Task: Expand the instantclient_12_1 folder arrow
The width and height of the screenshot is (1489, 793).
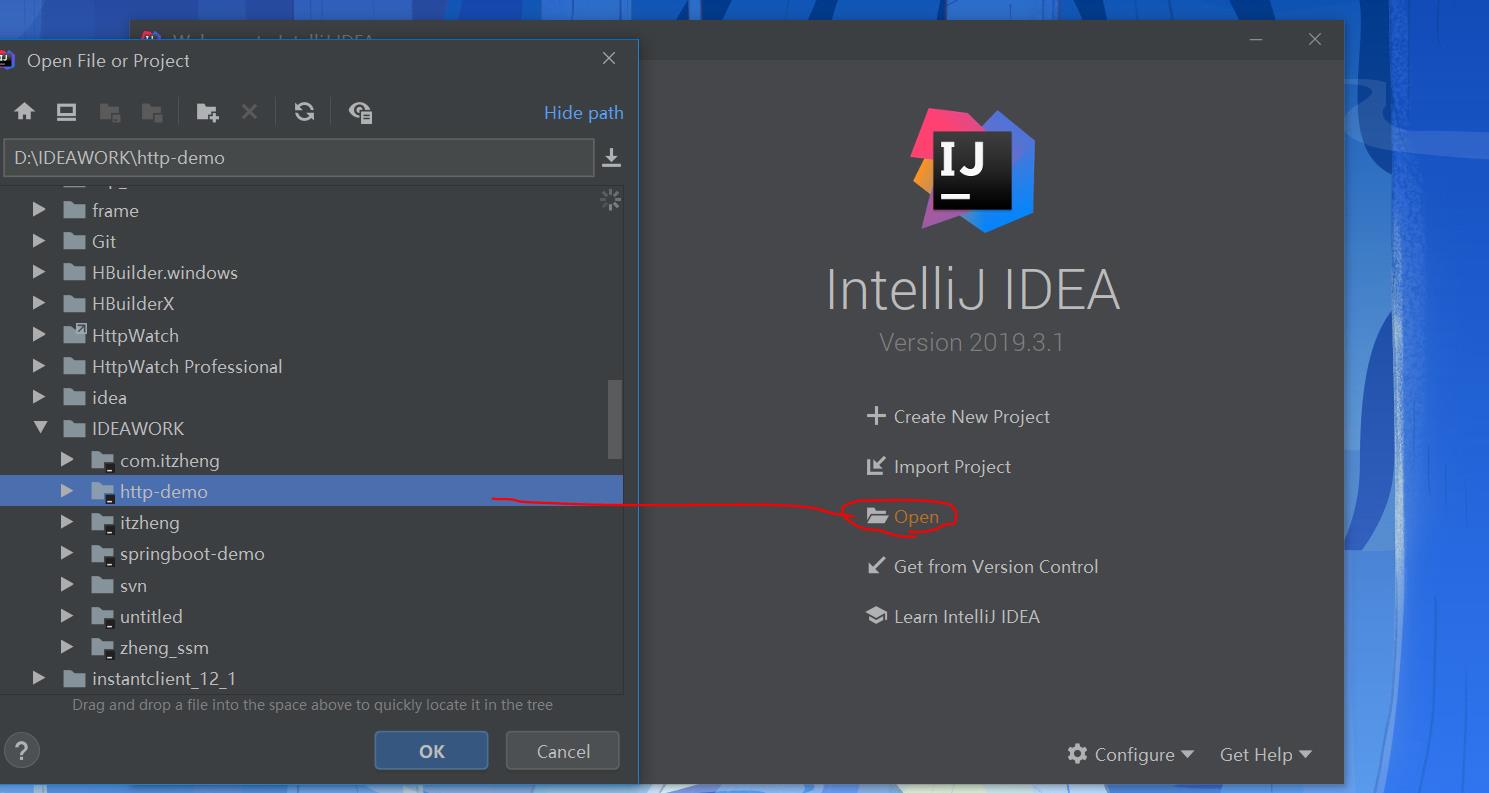Action: pos(39,678)
